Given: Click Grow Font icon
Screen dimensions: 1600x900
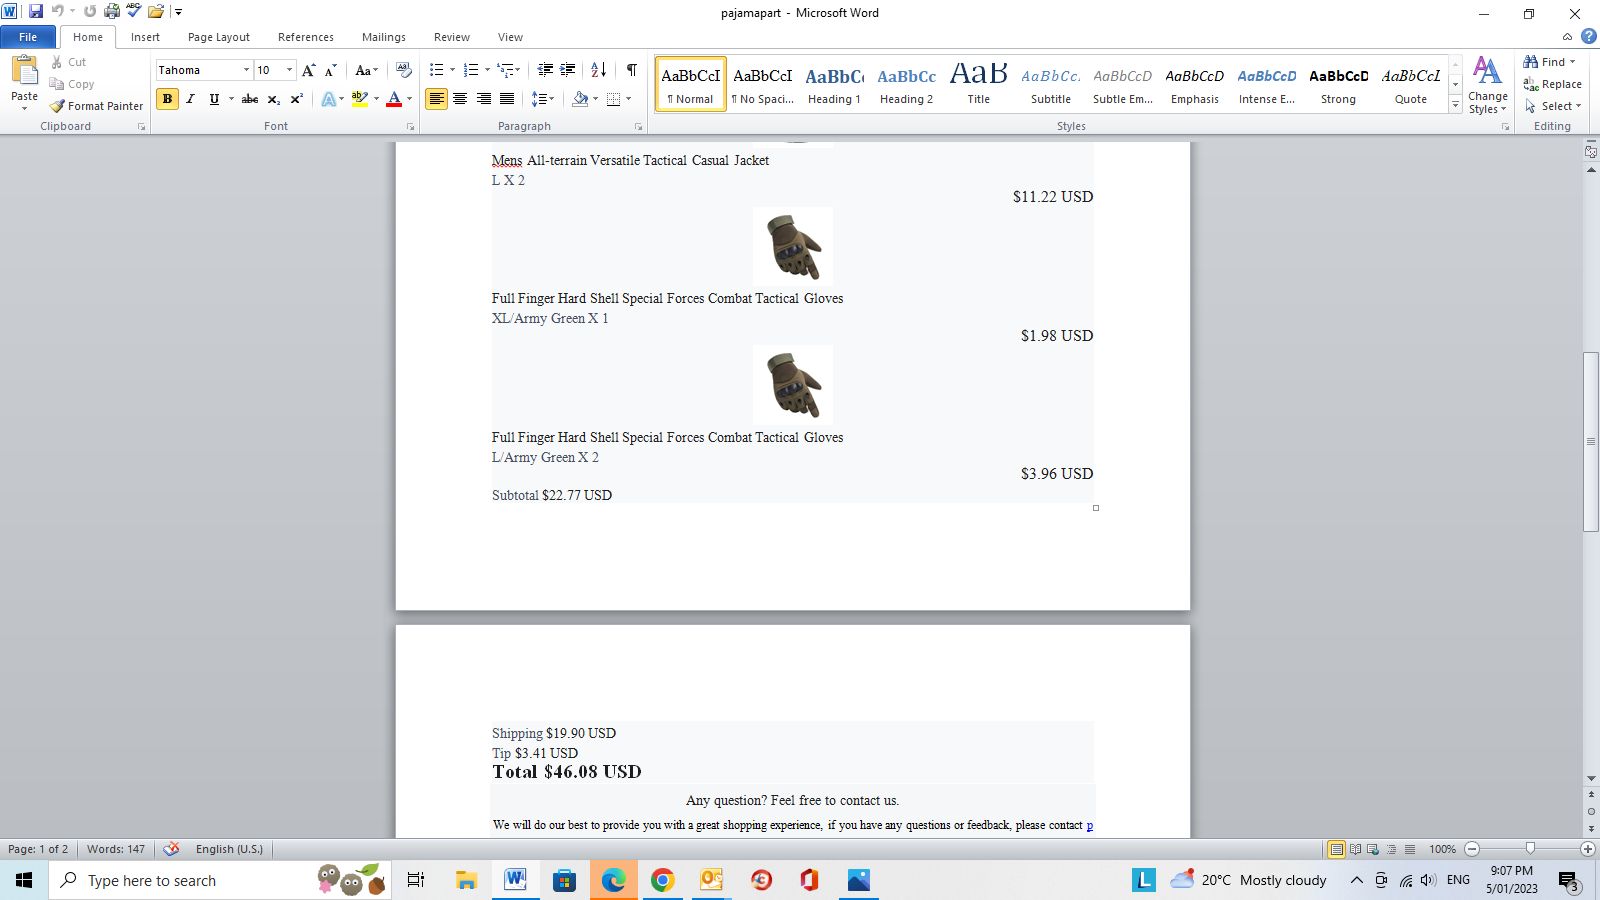Looking at the screenshot, I should click(309, 70).
